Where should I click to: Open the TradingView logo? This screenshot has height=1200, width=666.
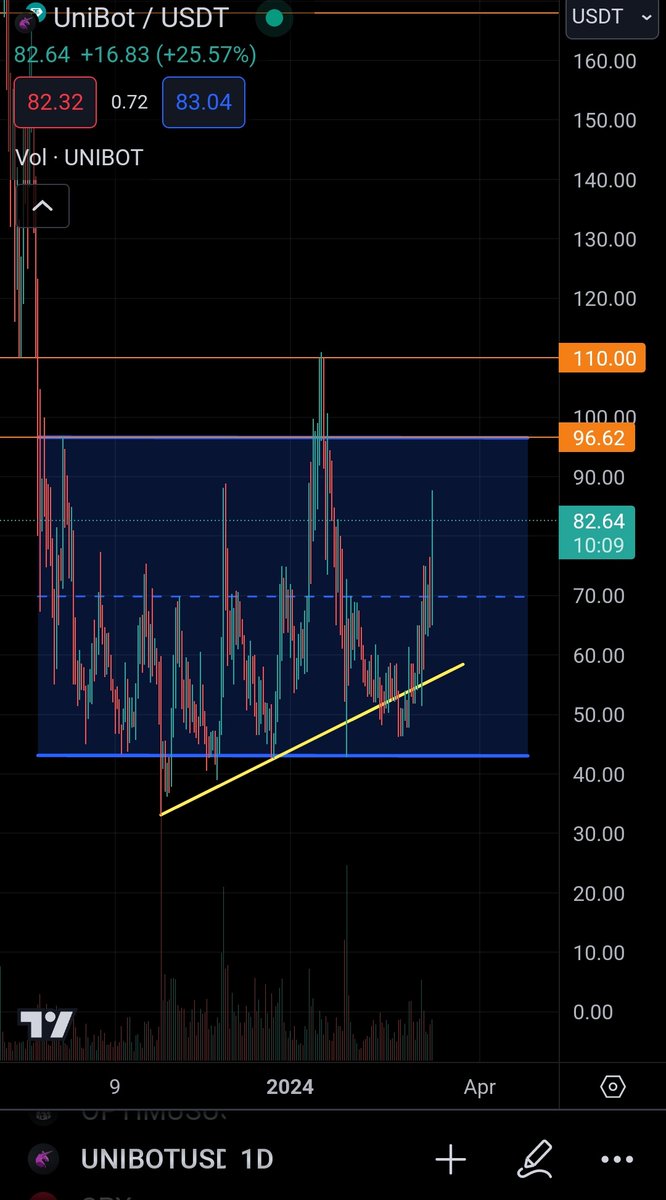pyautogui.click(x=47, y=1024)
